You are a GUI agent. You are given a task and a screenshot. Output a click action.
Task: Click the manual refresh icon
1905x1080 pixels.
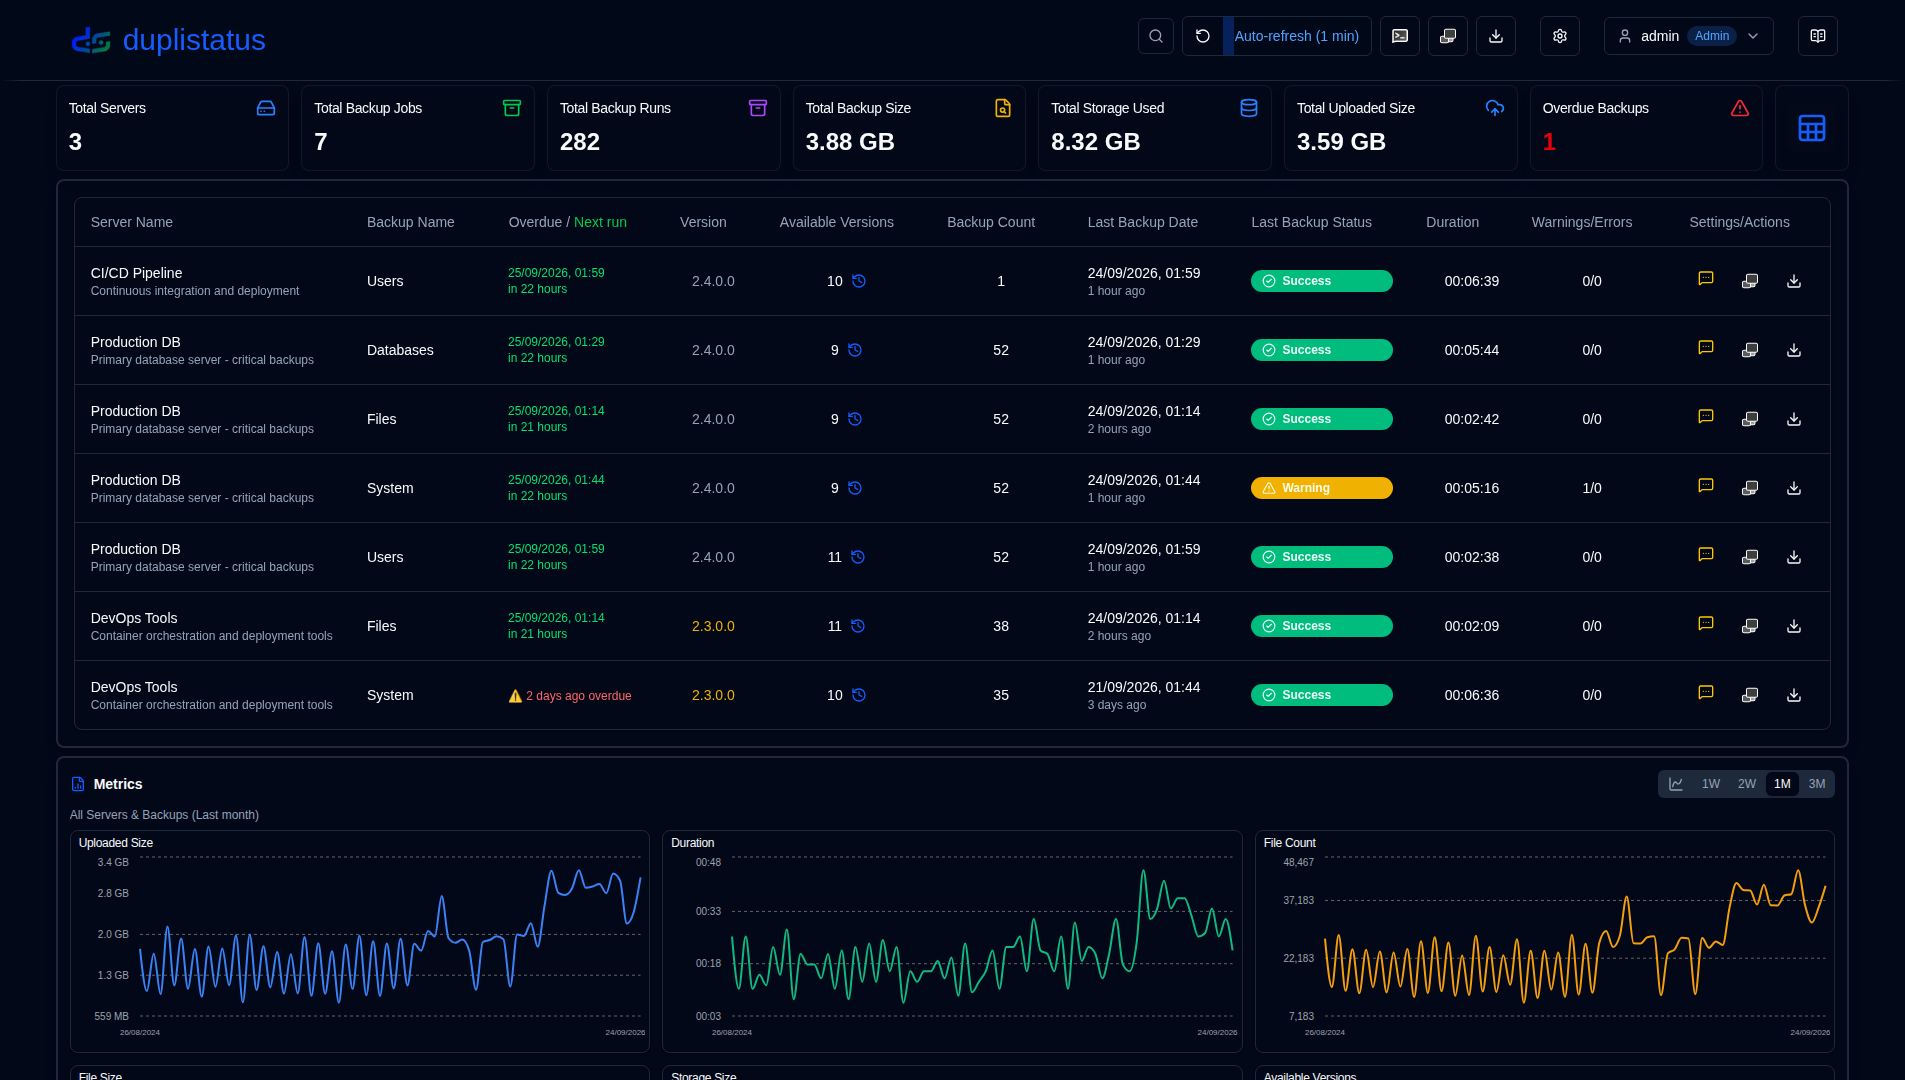(x=1203, y=36)
